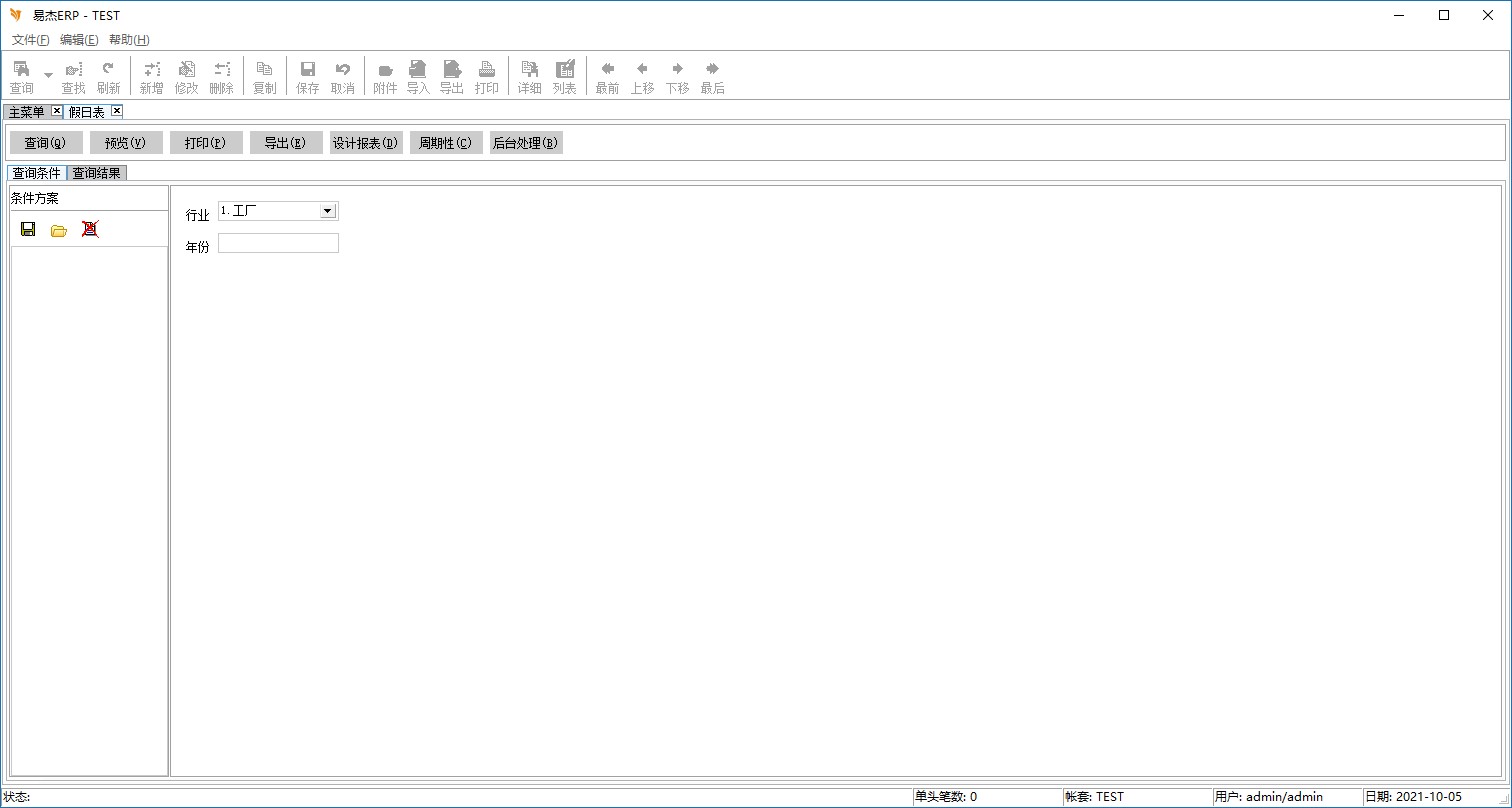Viewport: 1512px width, 808px height.
Task: Switch to the 查询结果 tab
Action: pyautogui.click(x=96, y=173)
